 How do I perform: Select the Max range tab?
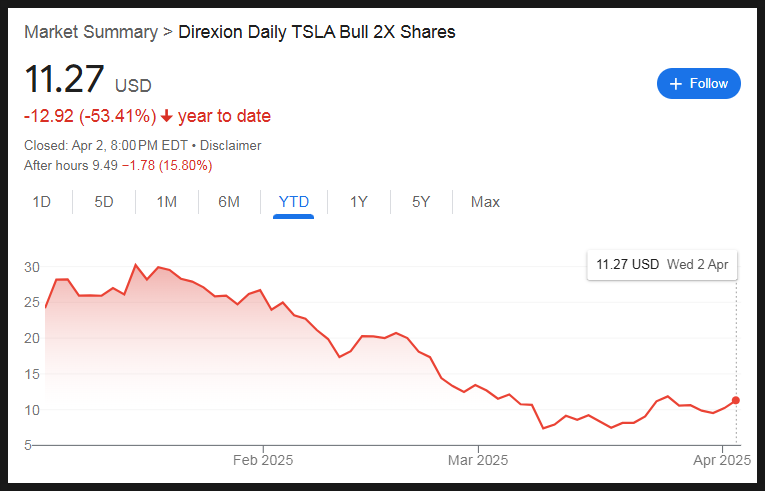pos(485,202)
